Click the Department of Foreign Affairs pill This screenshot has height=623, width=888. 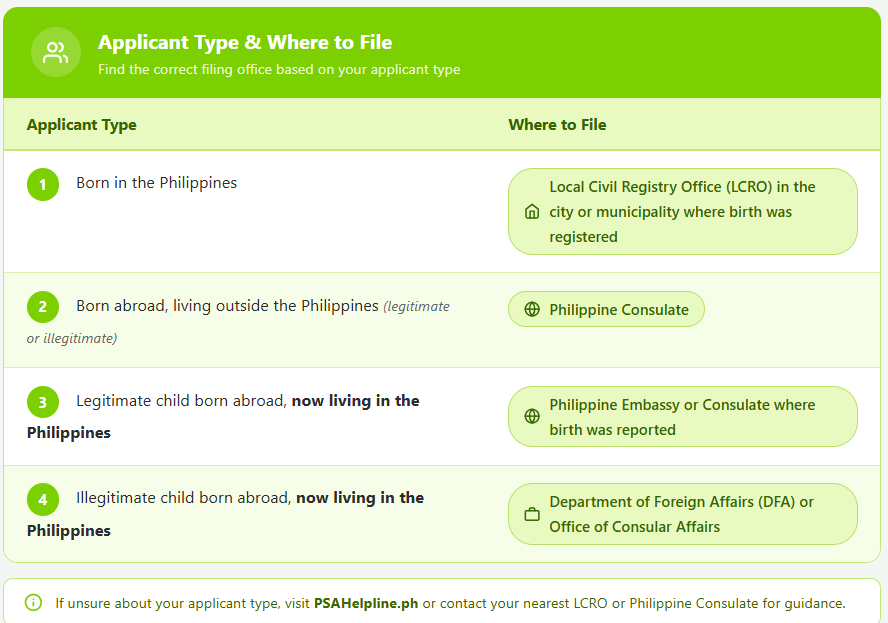pos(683,514)
